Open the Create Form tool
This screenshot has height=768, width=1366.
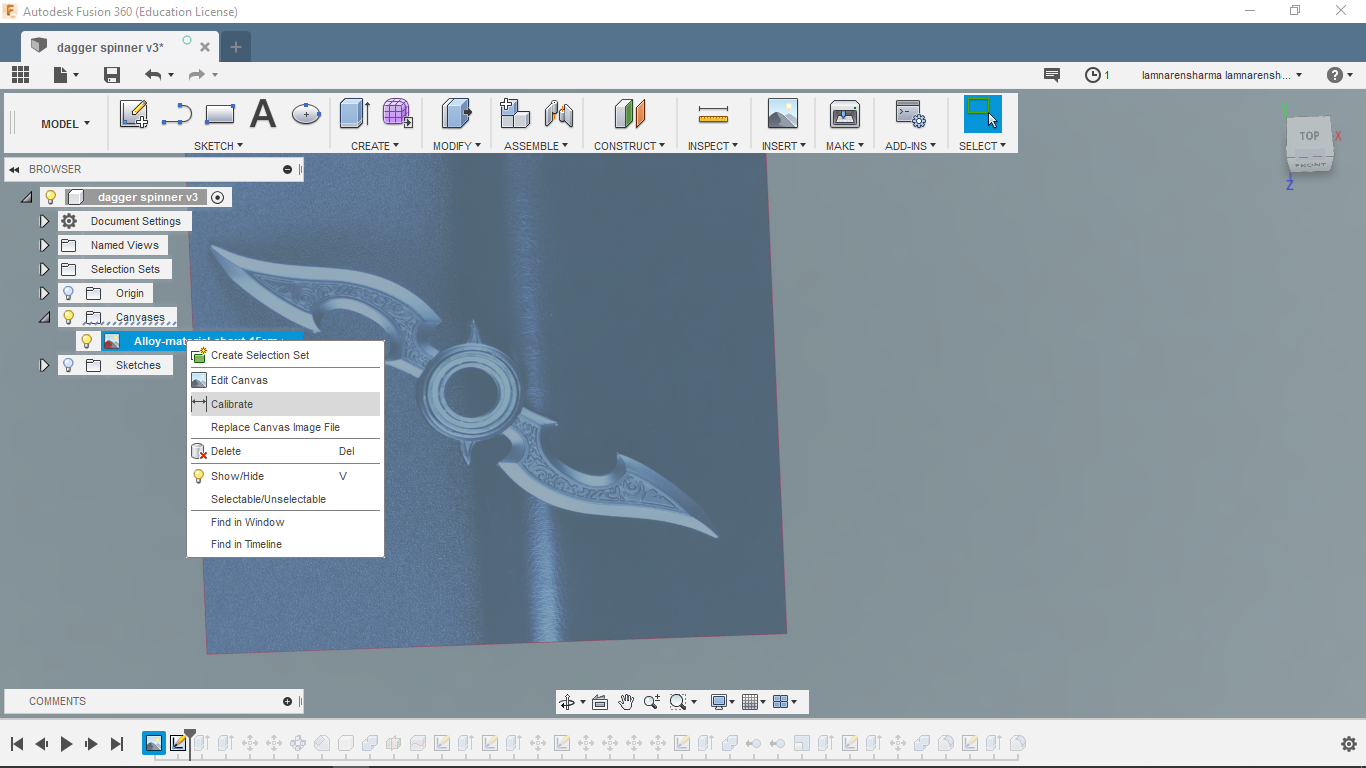(x=397, y=114)
